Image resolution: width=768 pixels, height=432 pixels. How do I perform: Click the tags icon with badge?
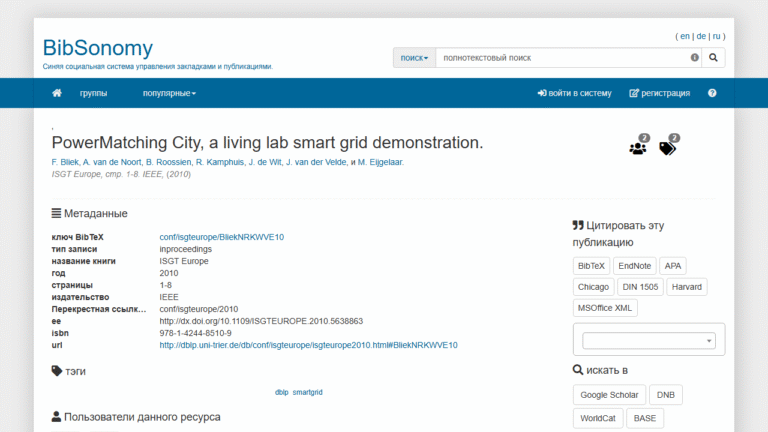pos(668,147)
